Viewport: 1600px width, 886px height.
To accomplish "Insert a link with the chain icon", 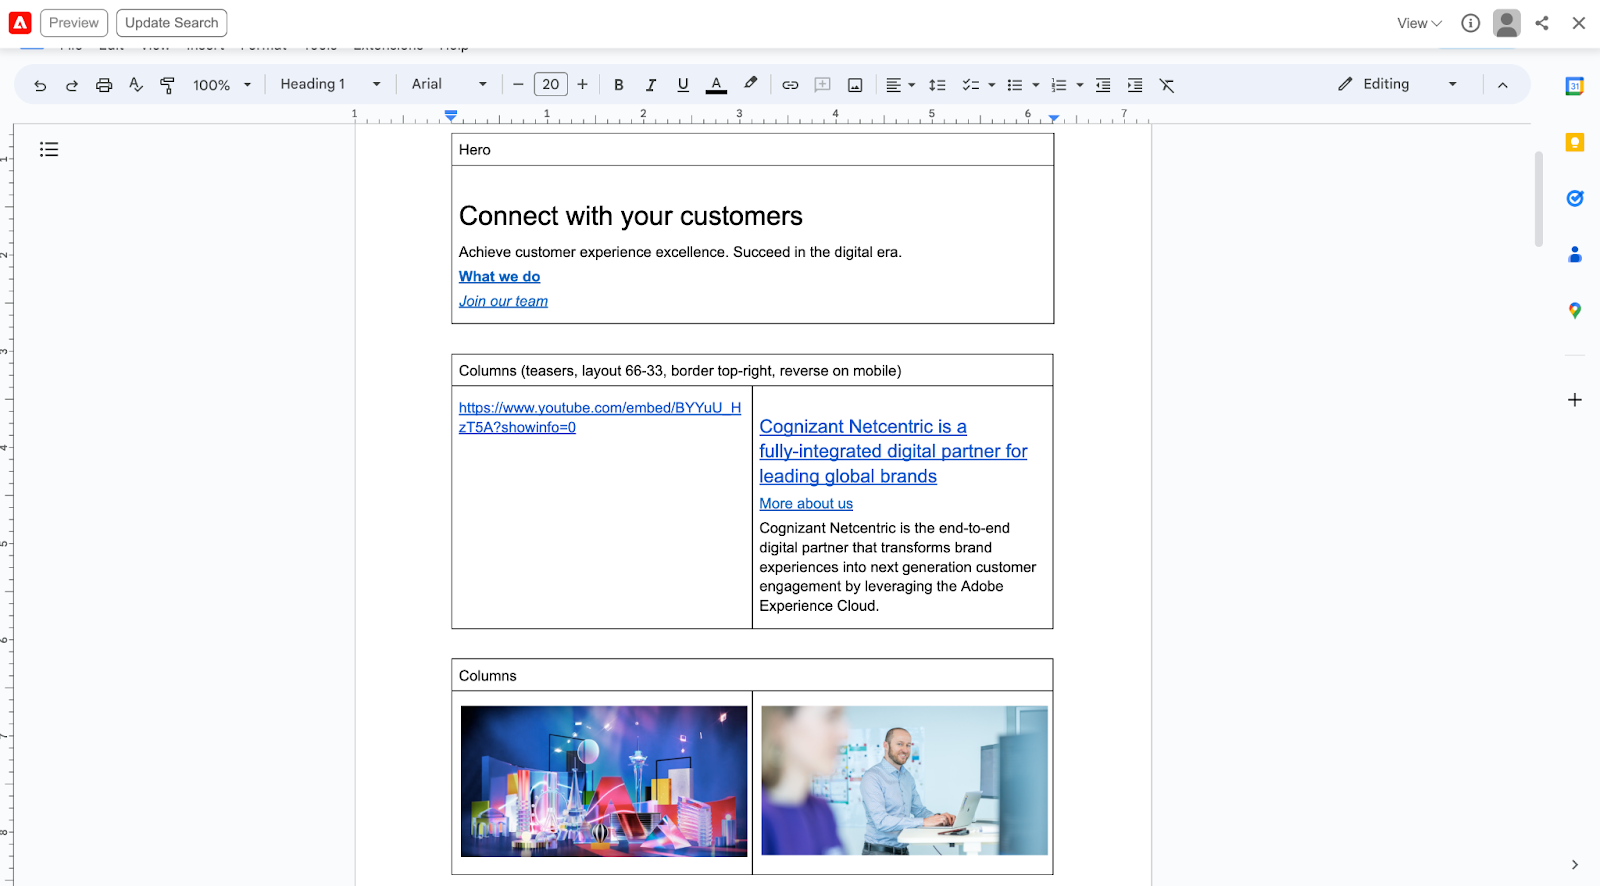I will click(x=790, y=85).
